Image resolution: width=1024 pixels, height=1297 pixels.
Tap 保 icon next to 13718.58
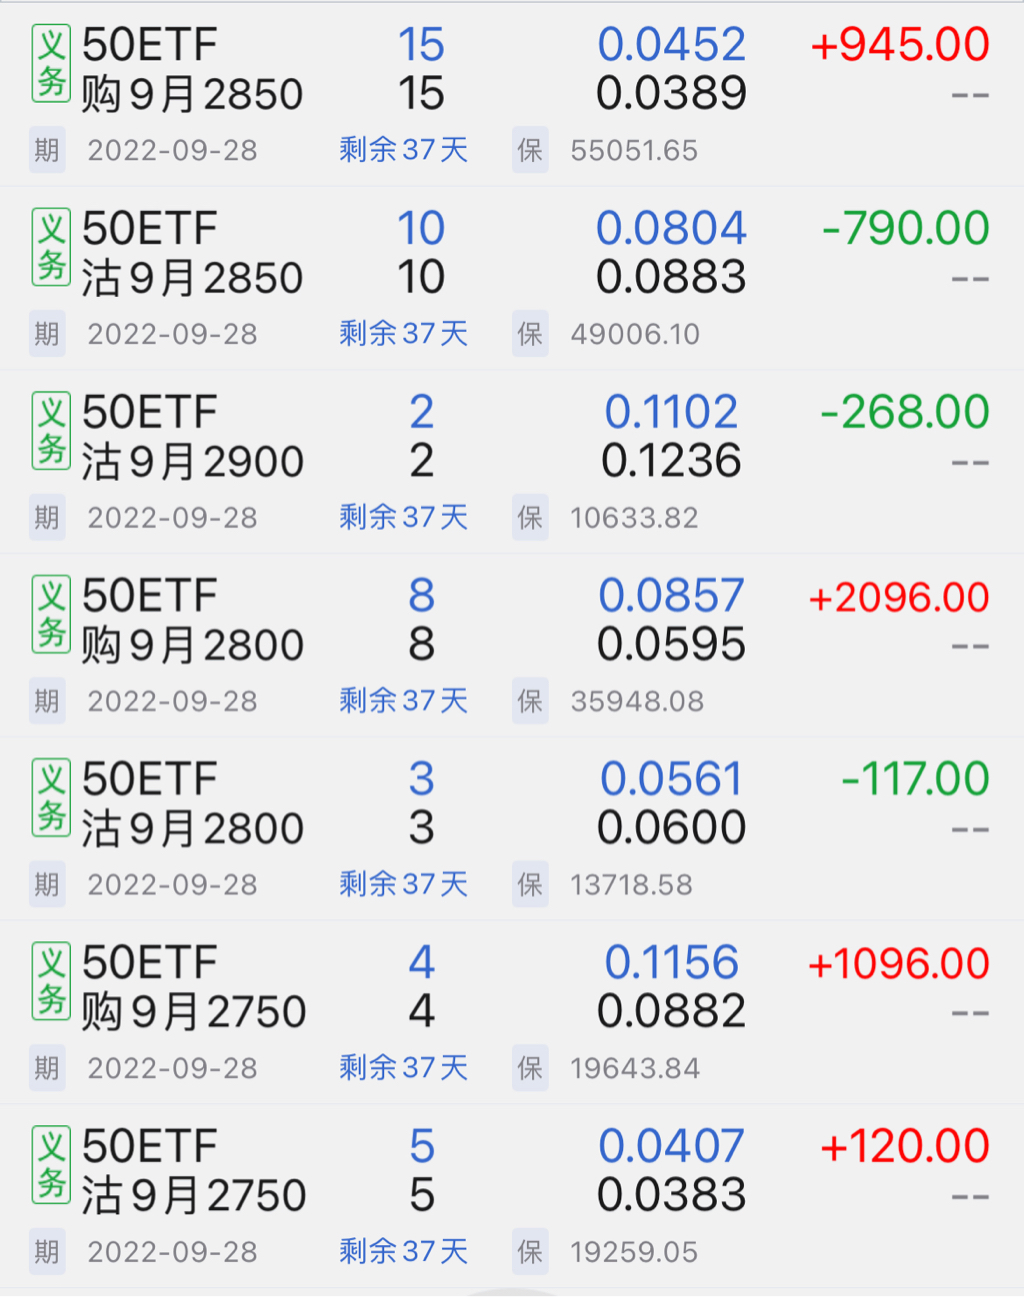point(530,885)
